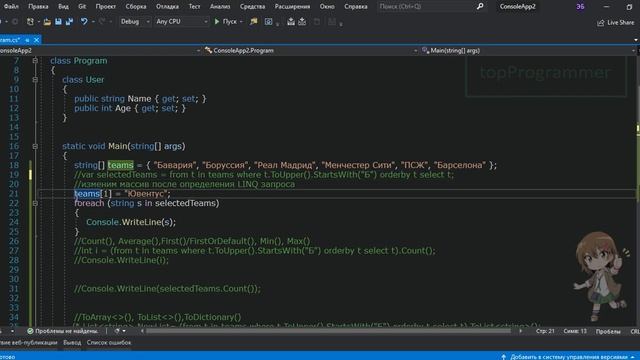
Task: Collapse the Main method code block
Action: tap(35, 146)
